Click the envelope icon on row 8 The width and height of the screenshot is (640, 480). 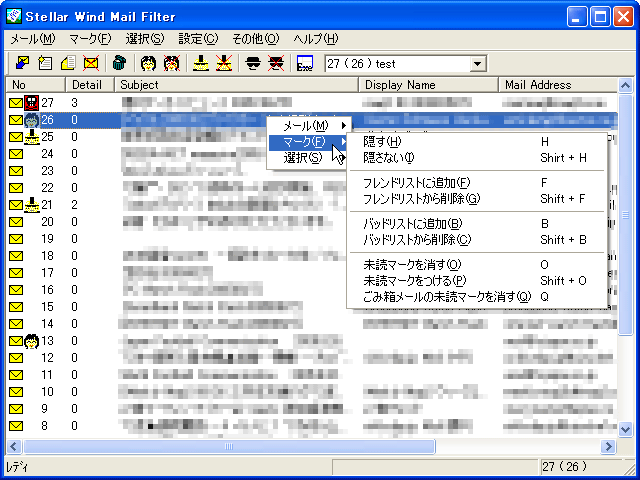click(16, 426)
